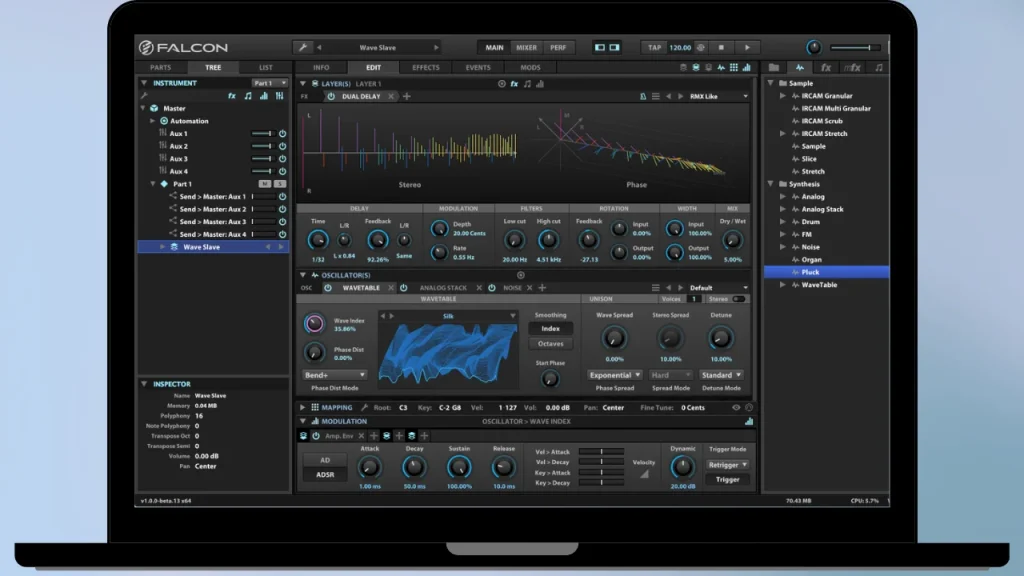Expand the Automation tree node

point(153,121)
